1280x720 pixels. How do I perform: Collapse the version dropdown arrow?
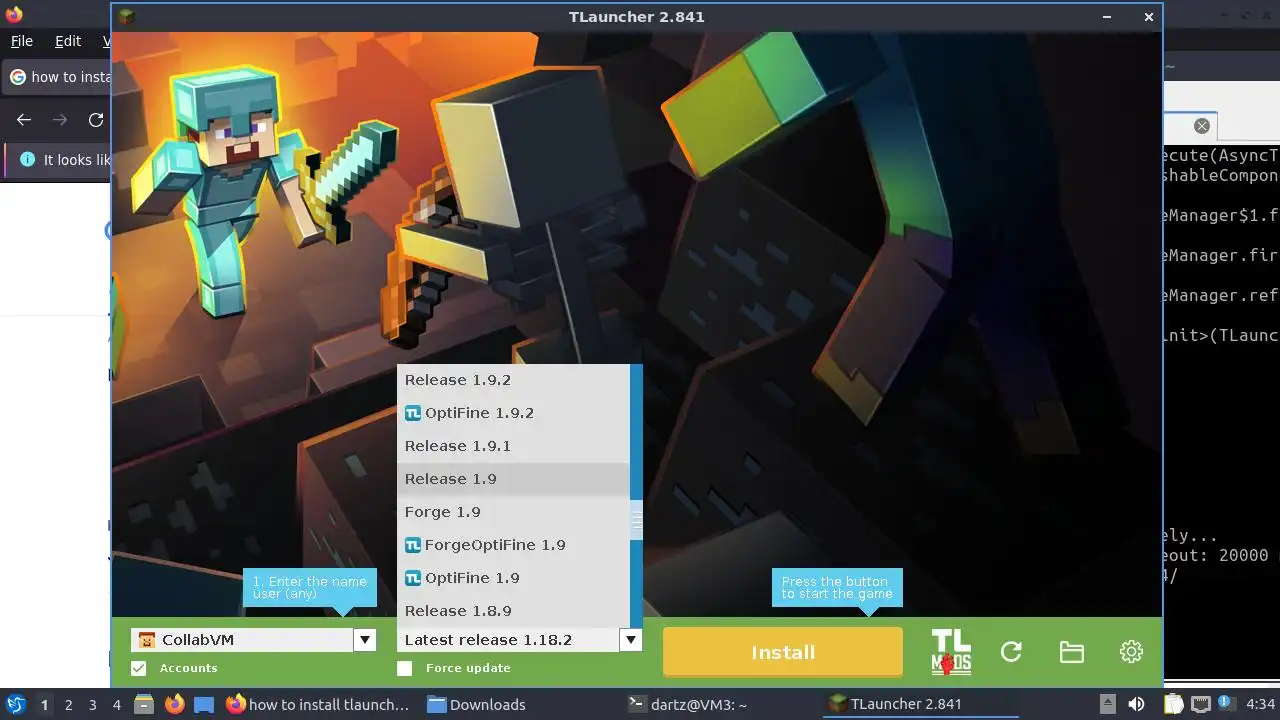(x=630, y=640)
